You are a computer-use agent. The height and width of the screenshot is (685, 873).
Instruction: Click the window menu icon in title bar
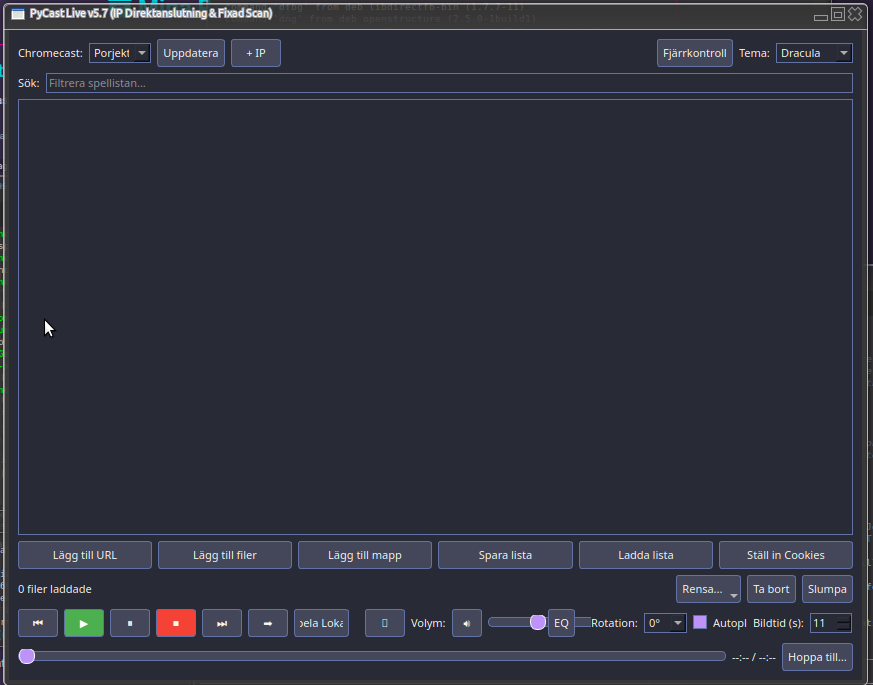pos(18,14)
